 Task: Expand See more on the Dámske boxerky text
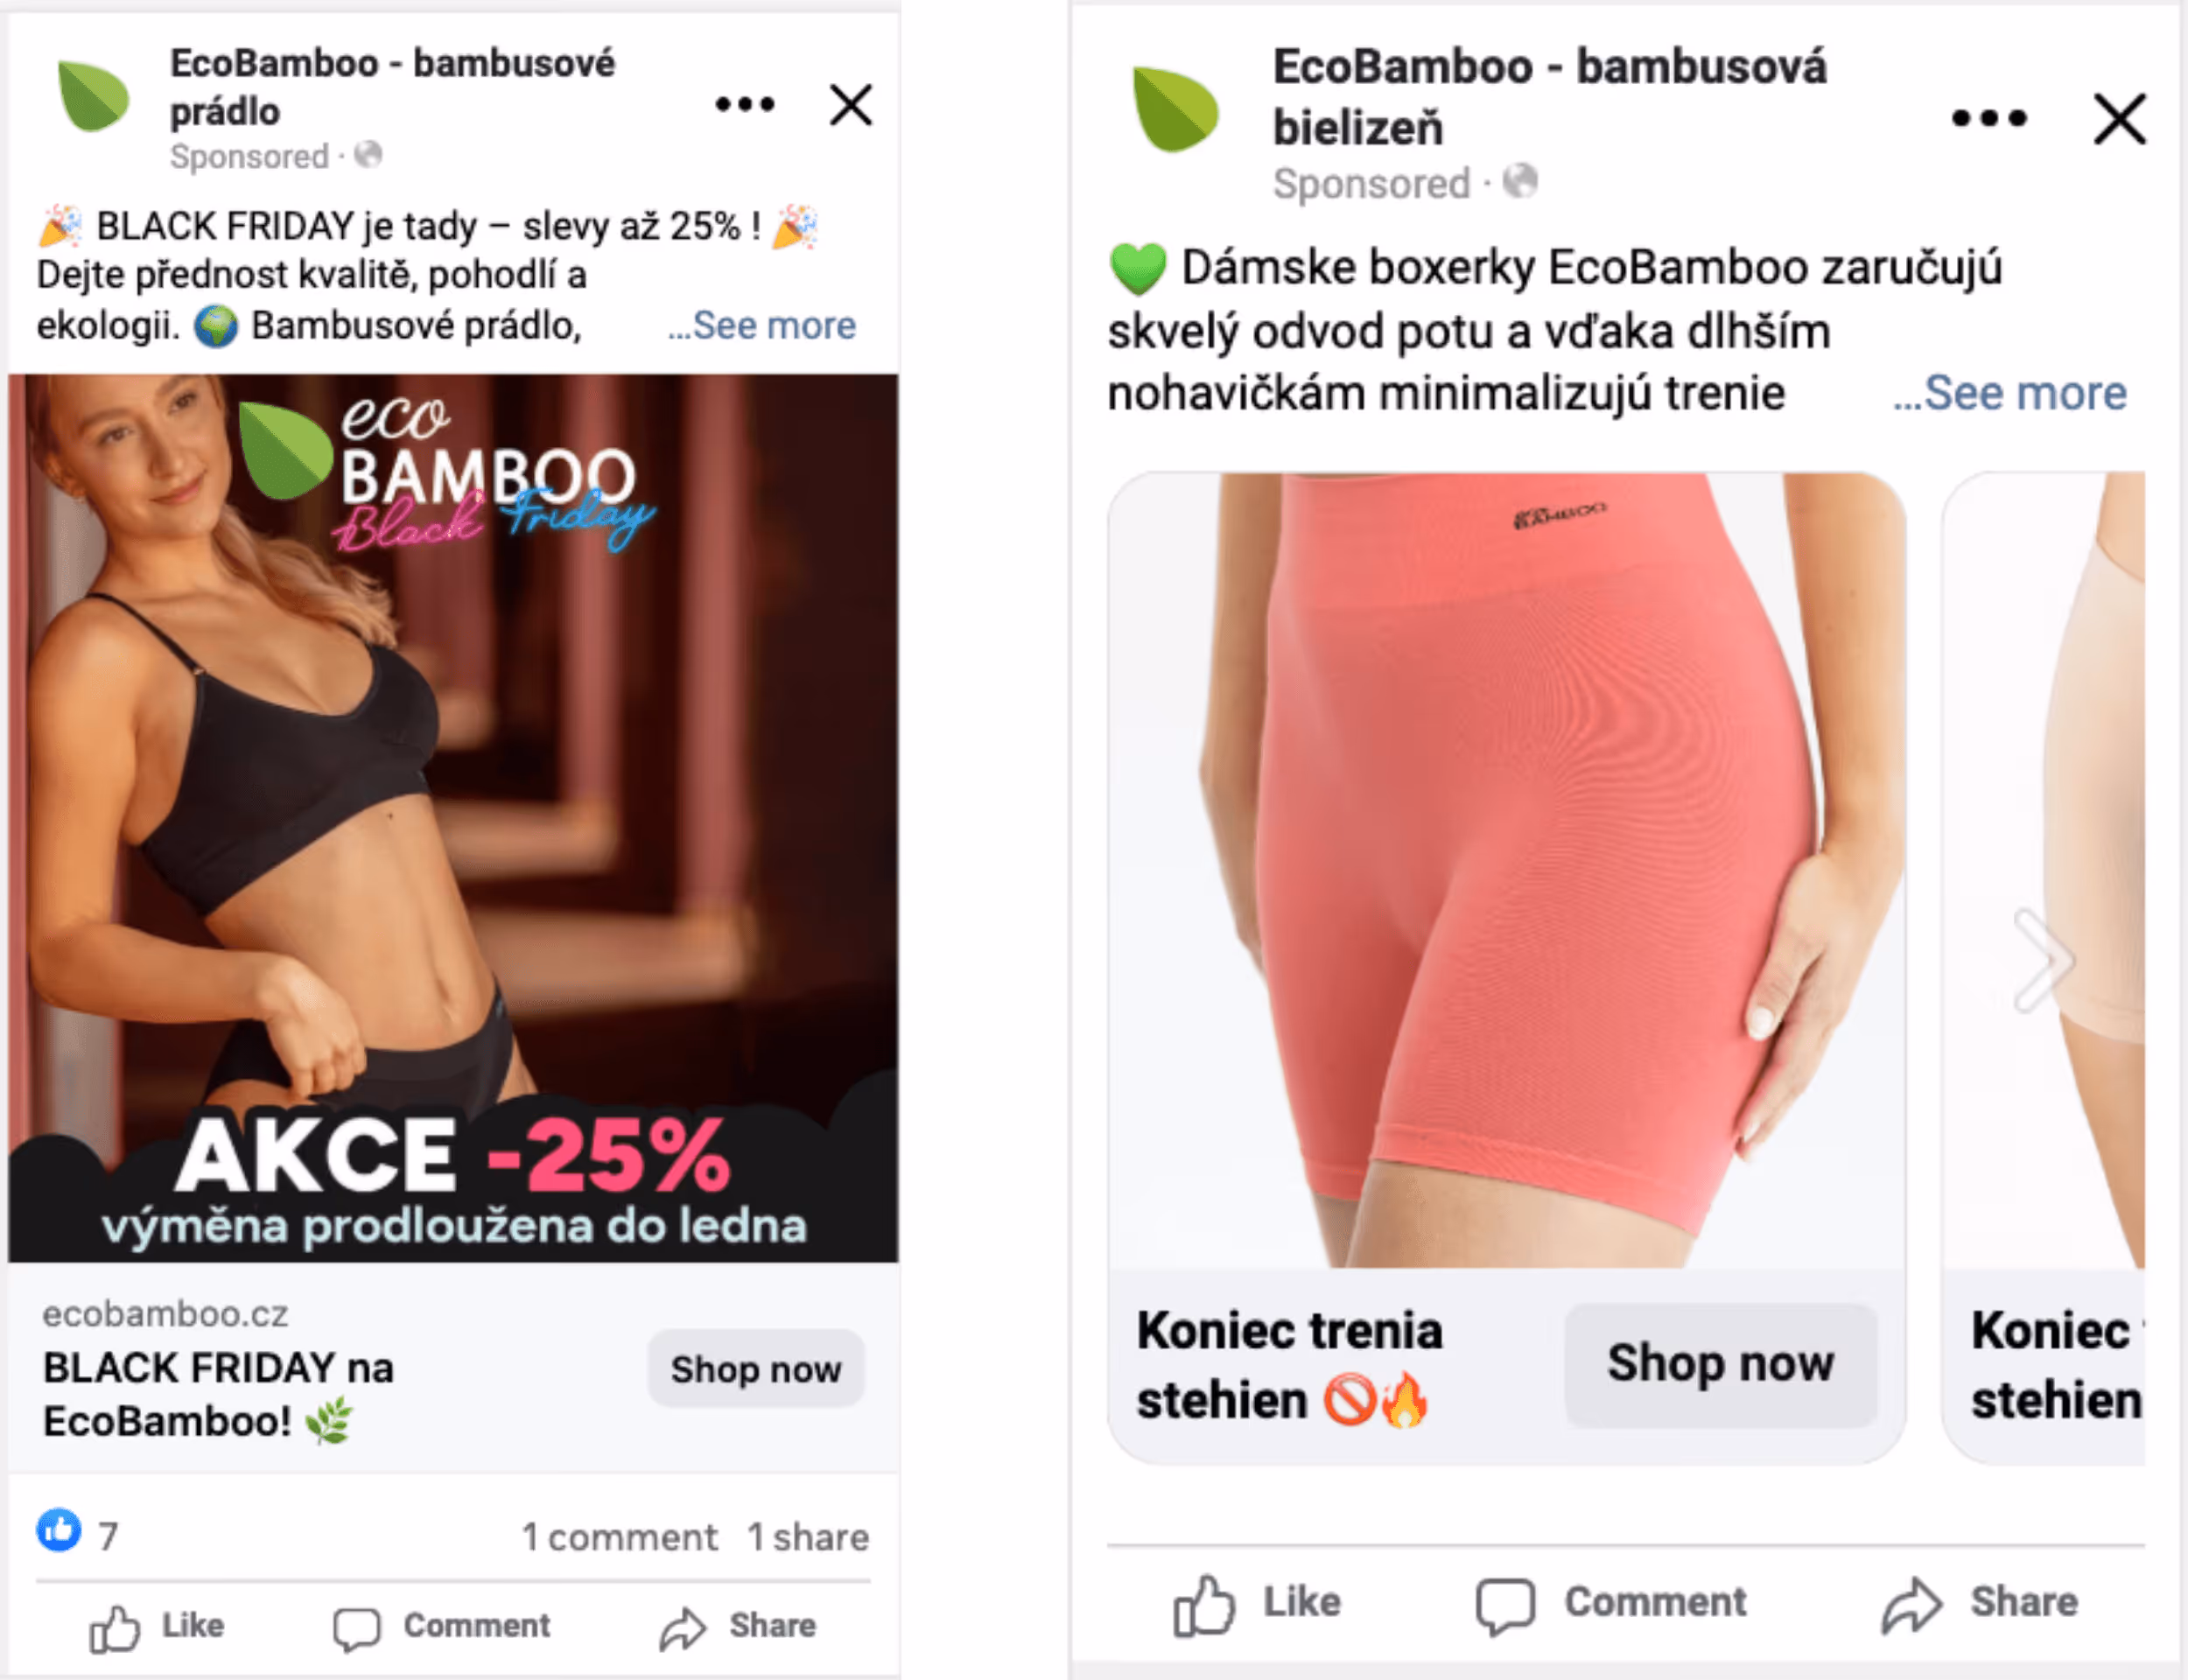coord(2010,392)
